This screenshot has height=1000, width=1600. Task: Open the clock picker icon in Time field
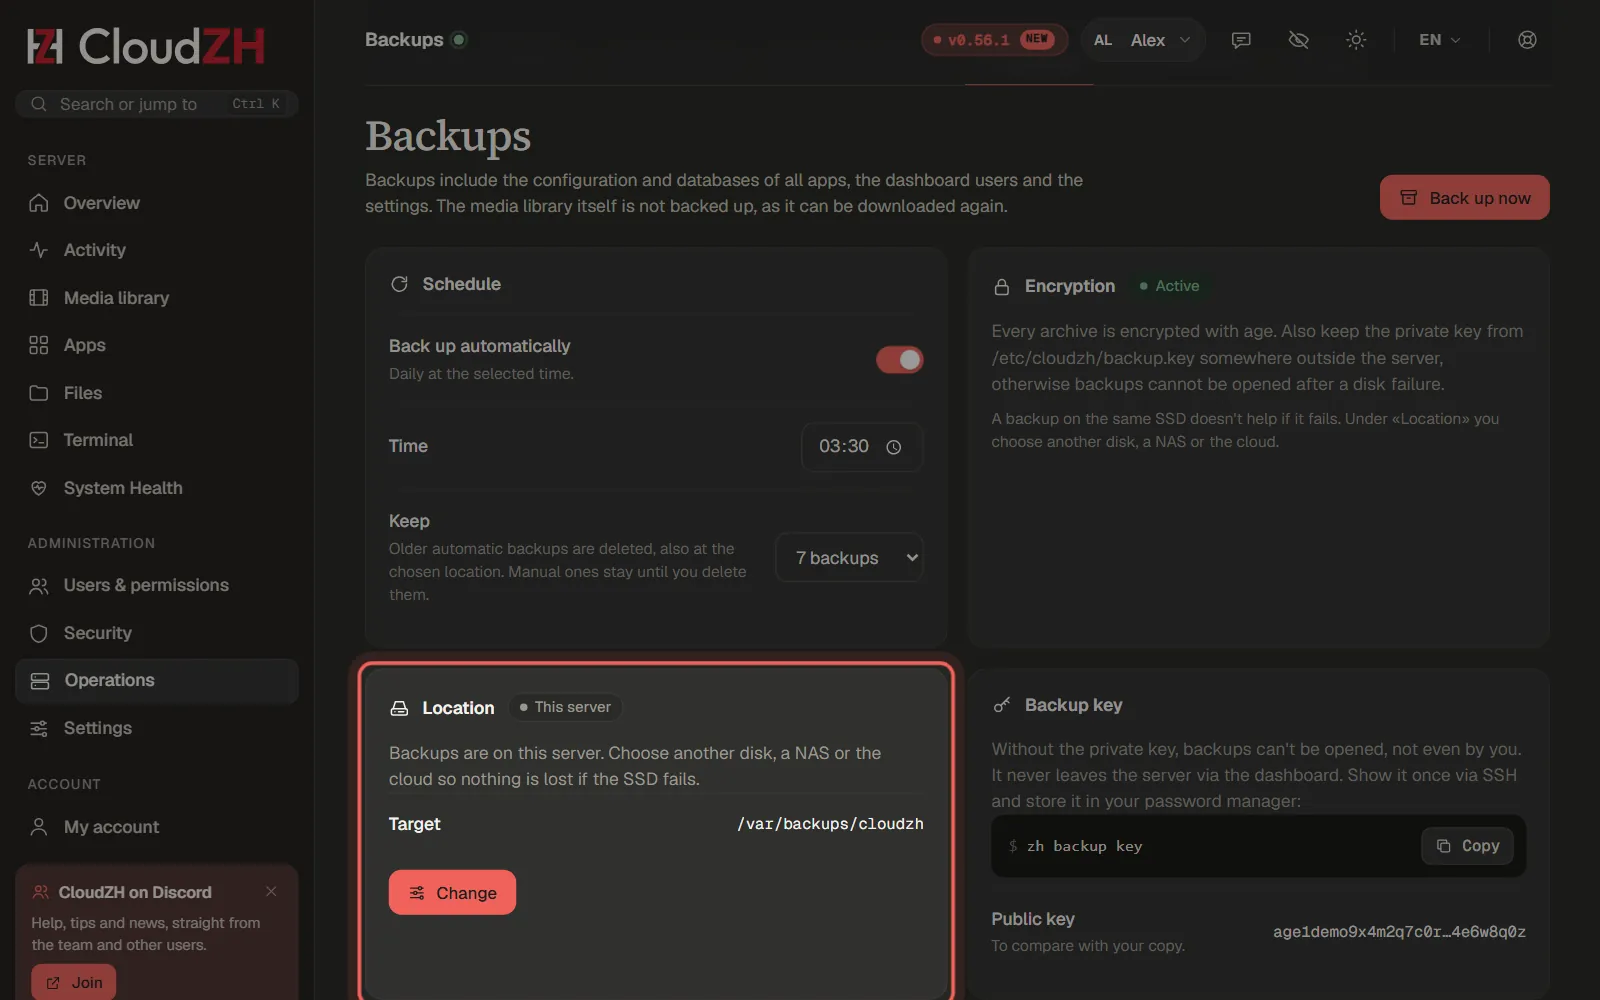[x=894, y=447]
